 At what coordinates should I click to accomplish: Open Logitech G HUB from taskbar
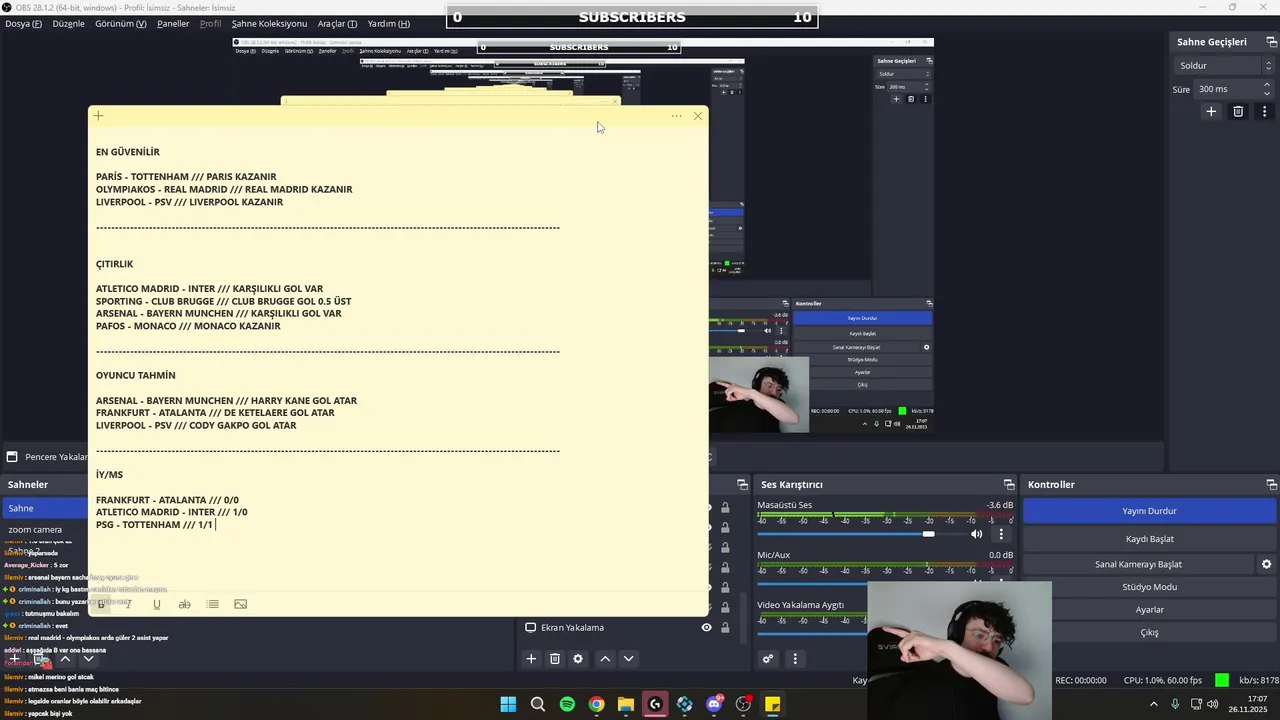point(655,704)
